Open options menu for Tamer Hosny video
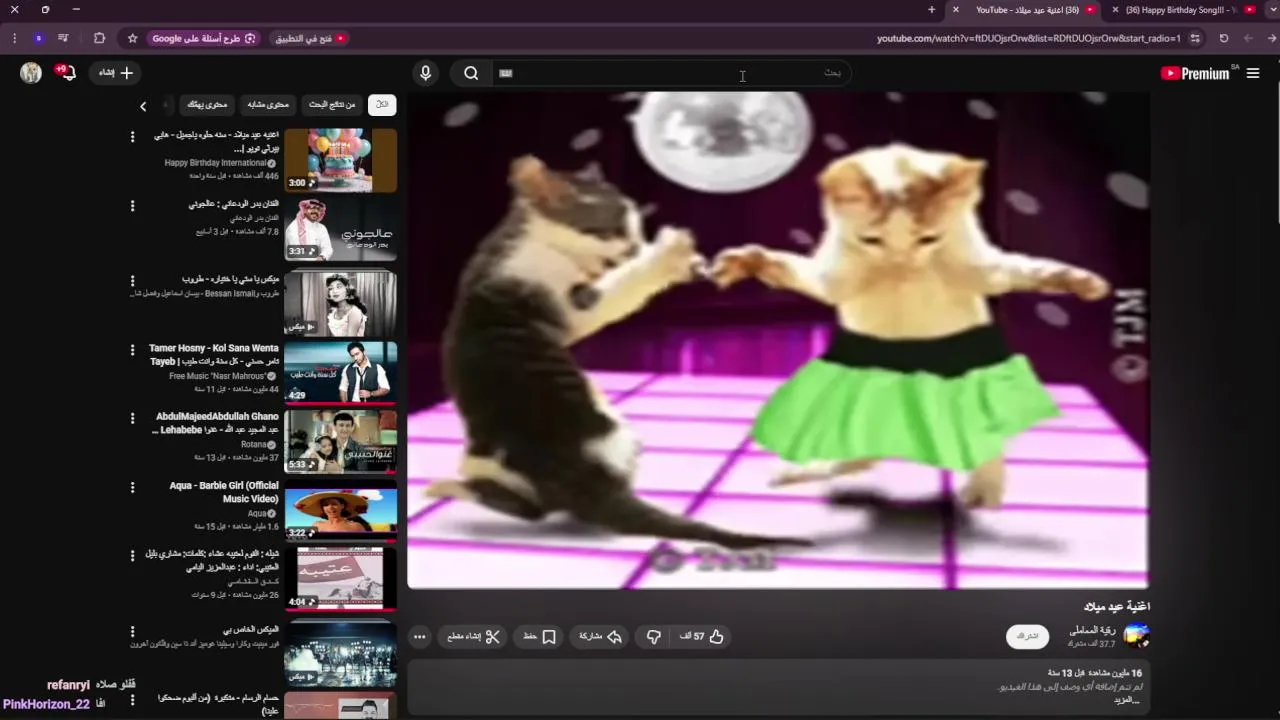This screenshot has width=1280, height=720. (x=132, y=350)
